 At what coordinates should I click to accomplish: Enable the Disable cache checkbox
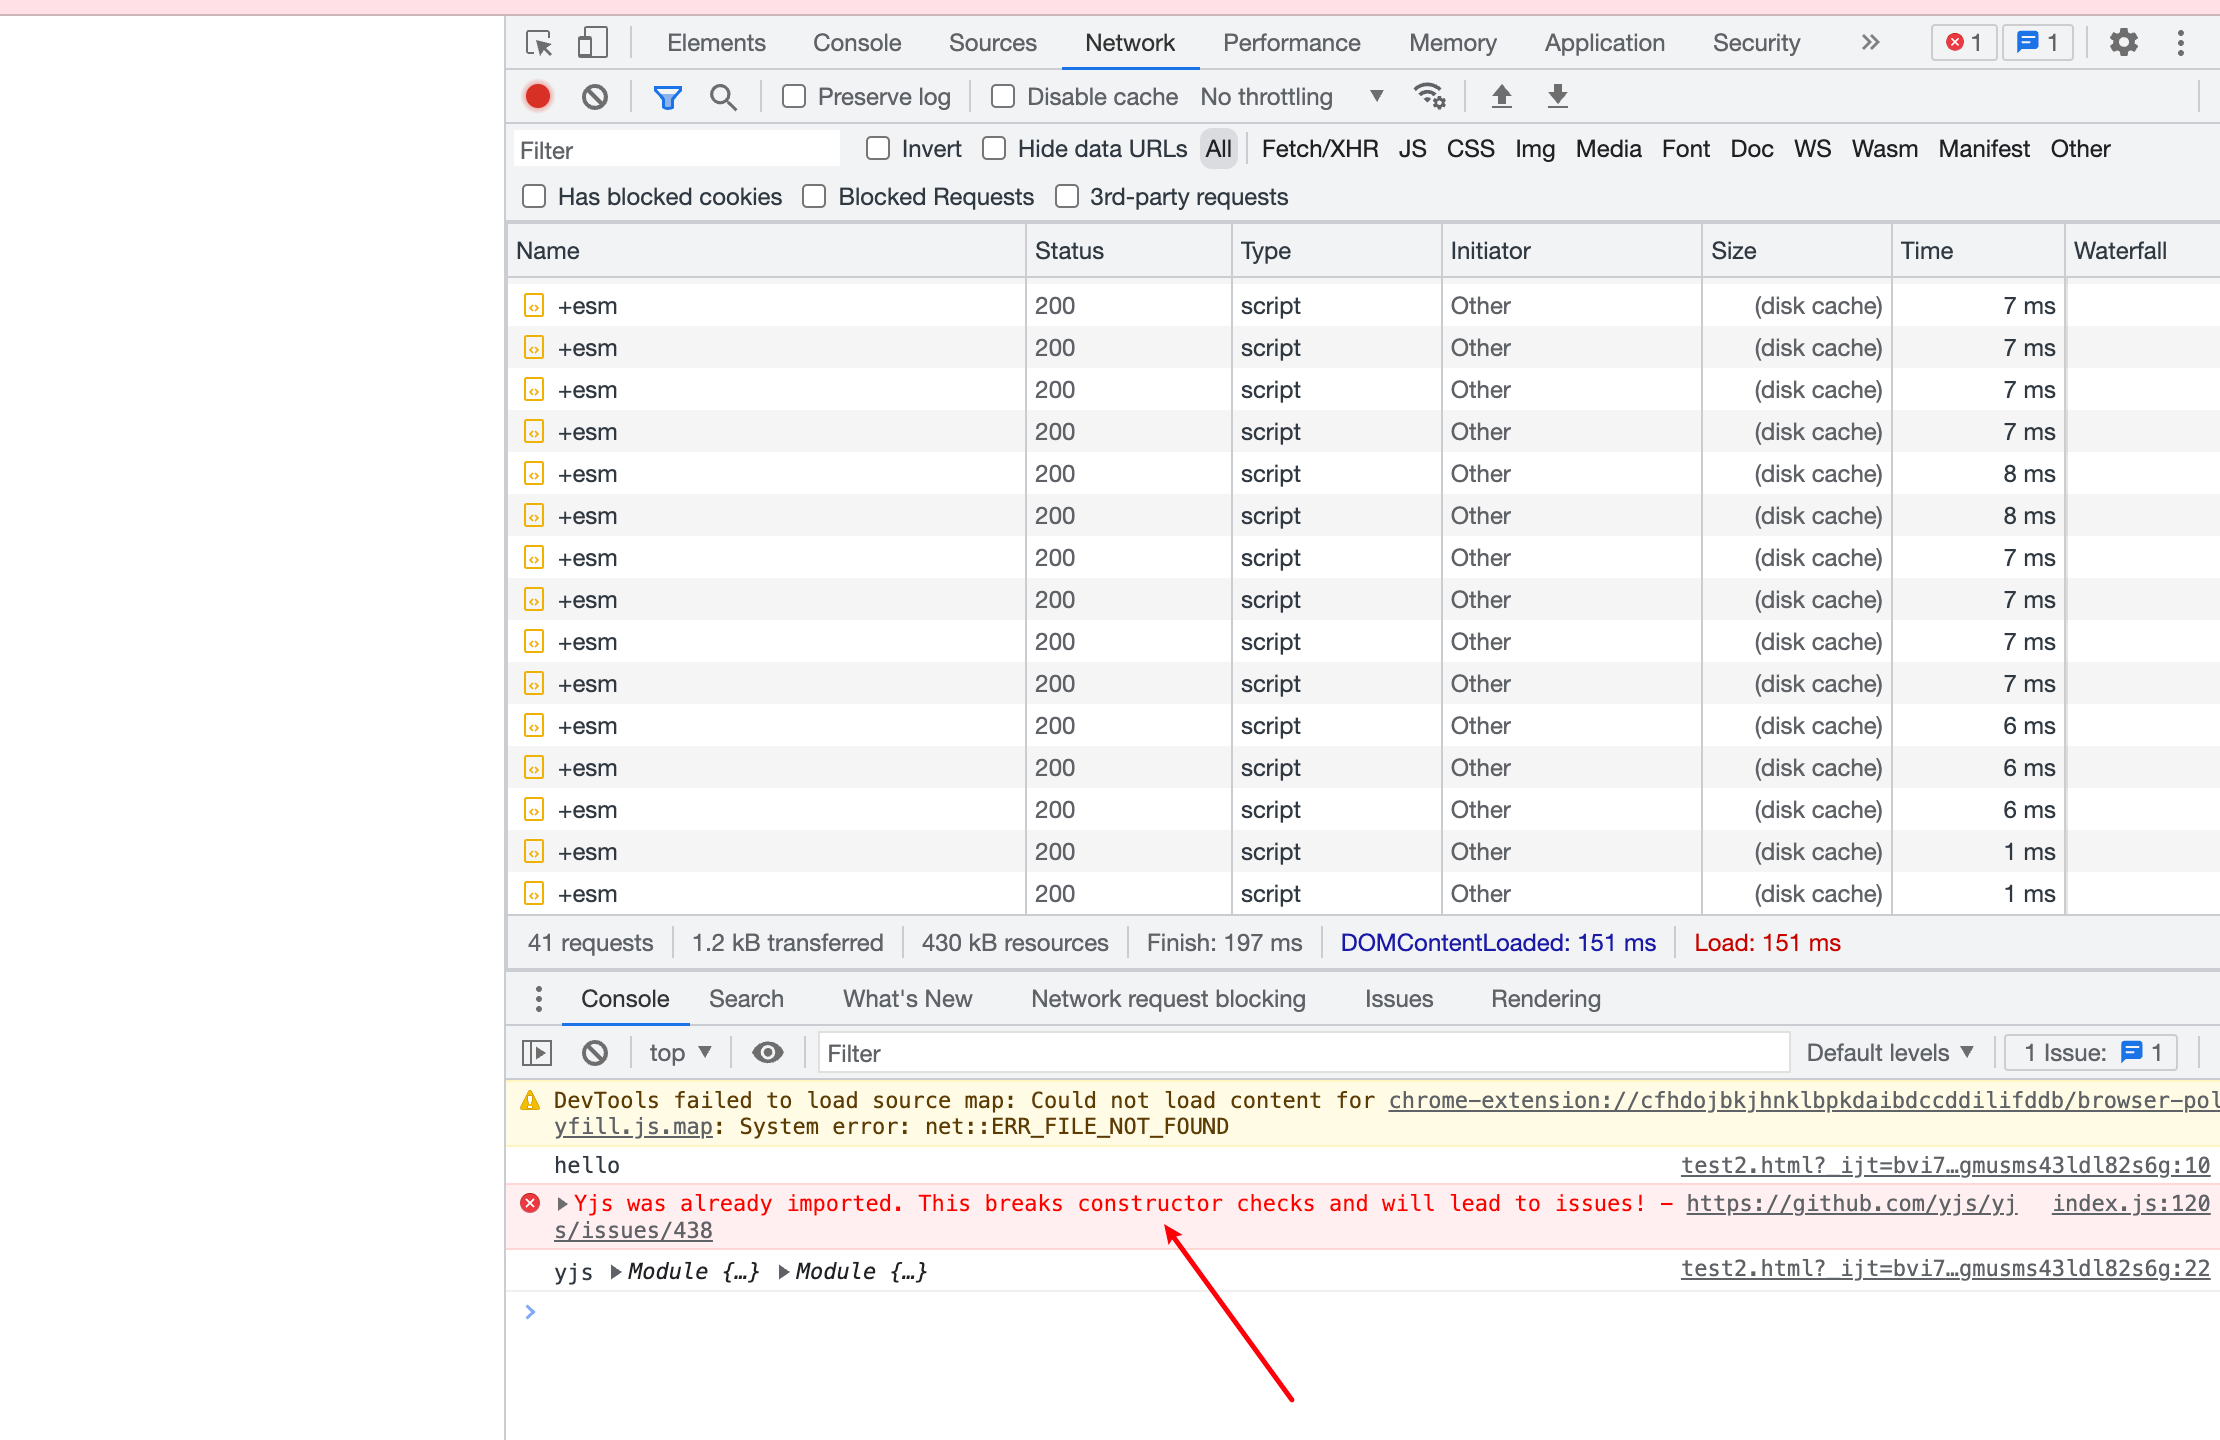pyautogui.click(x=1003, y=96)
